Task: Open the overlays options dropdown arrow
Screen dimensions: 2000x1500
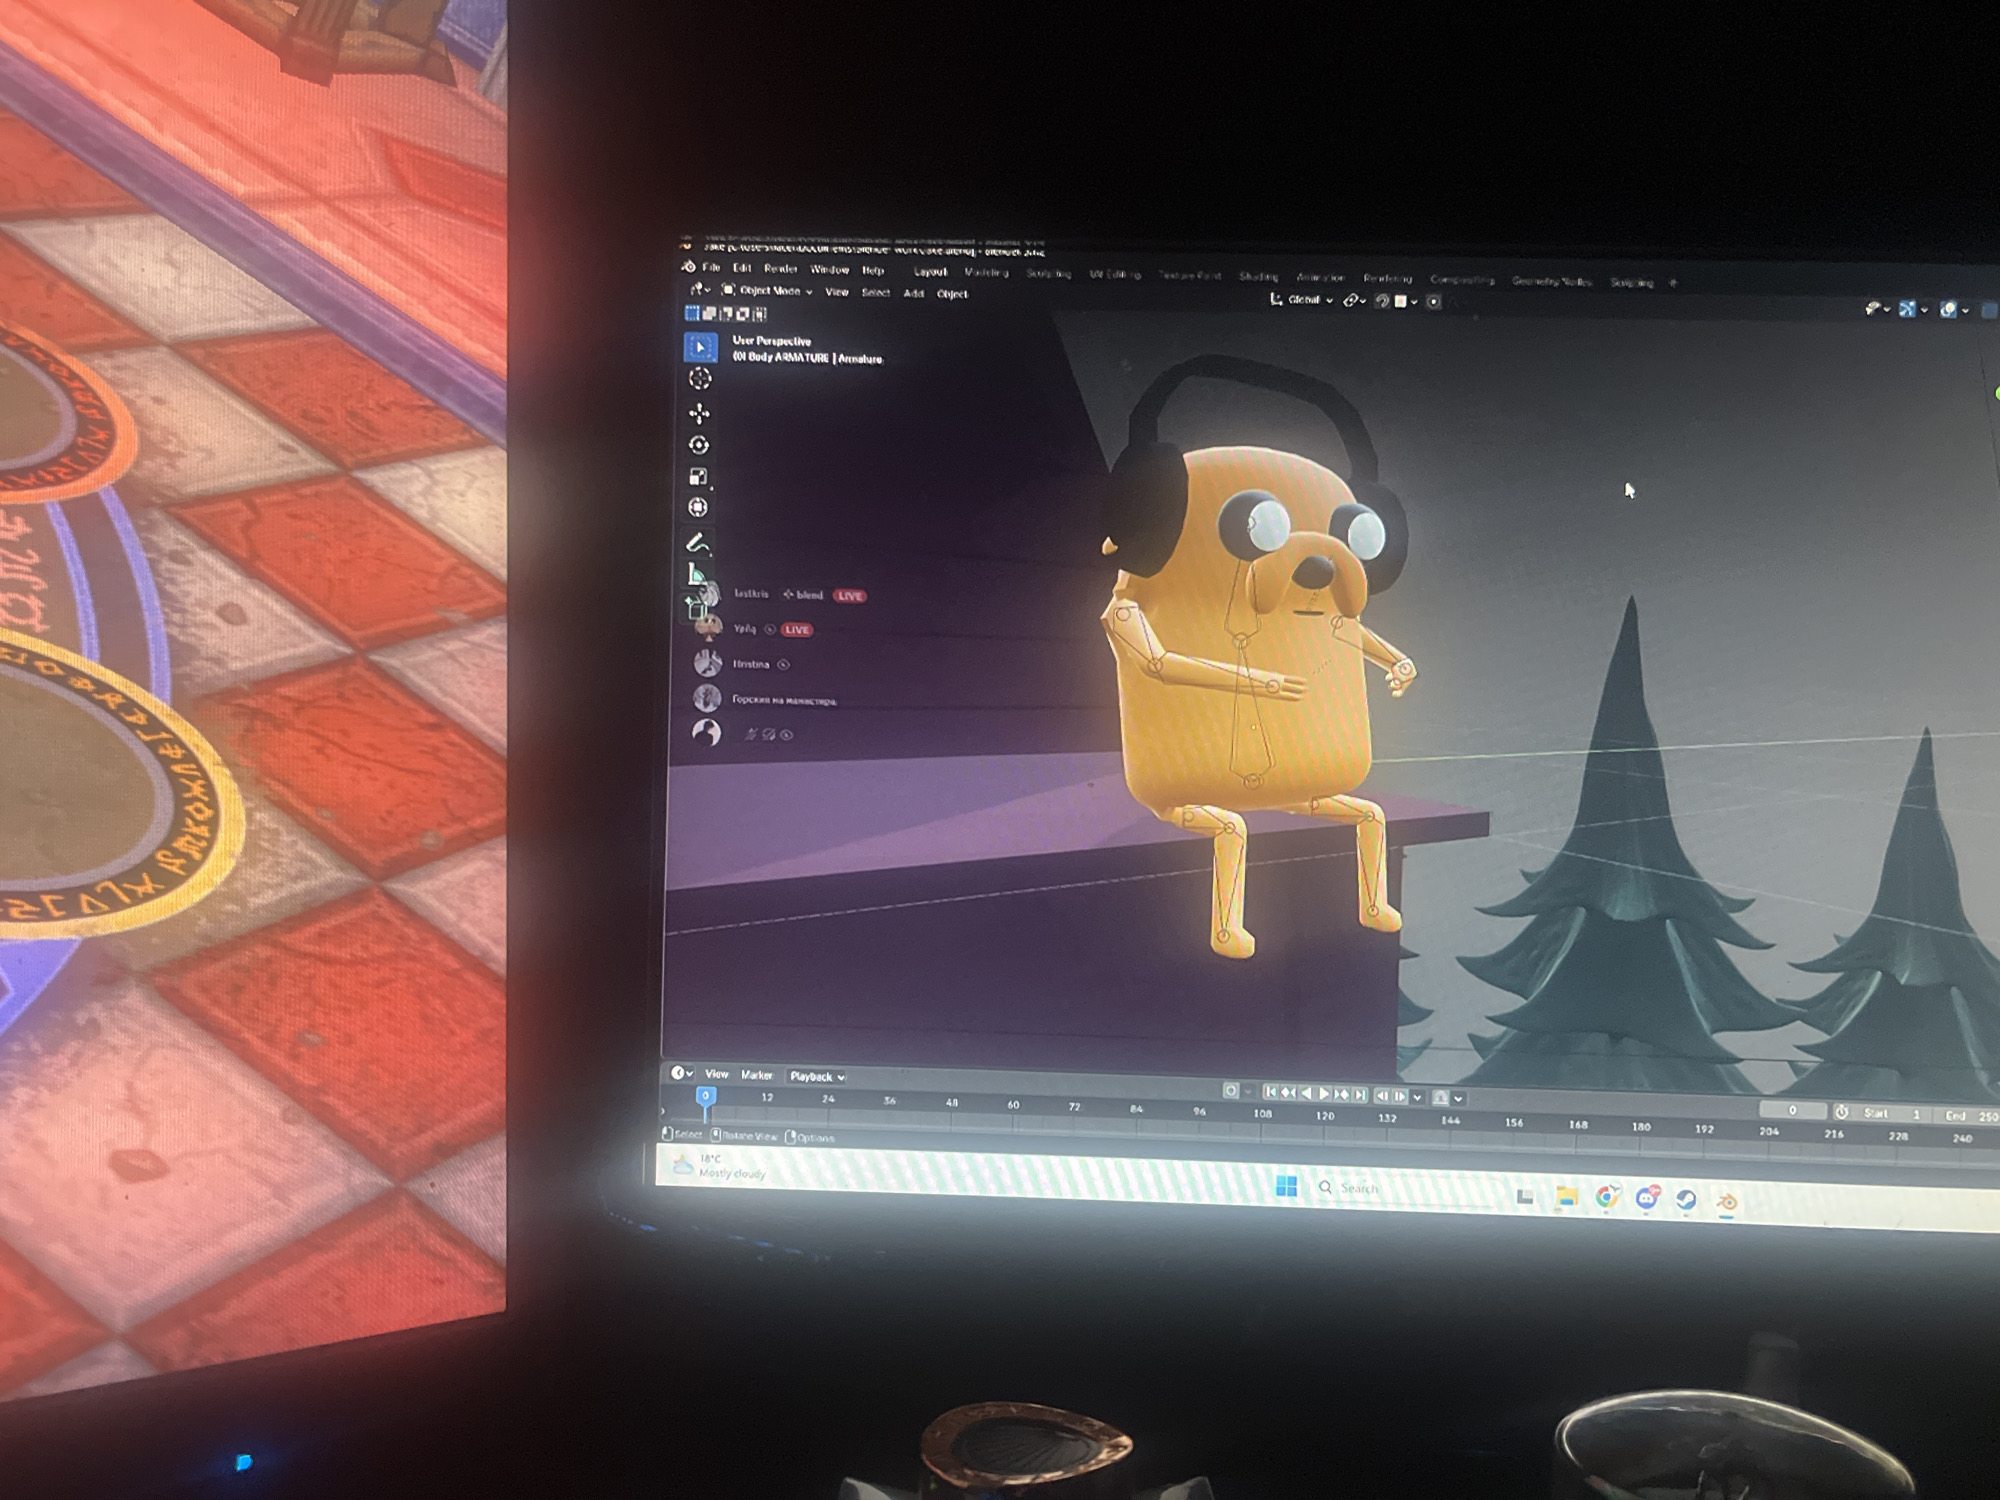Action: 1965,311
